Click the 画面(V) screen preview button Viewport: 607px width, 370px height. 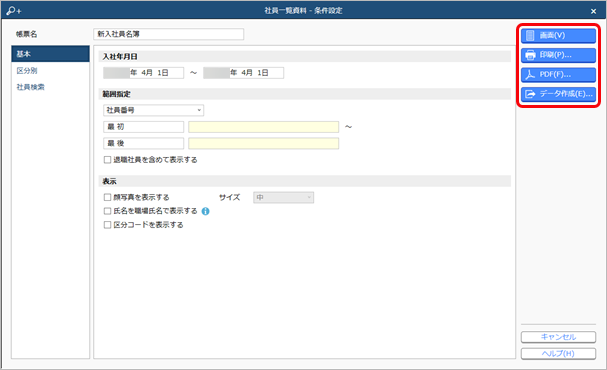pyautogui.click(x=558, y=36)
